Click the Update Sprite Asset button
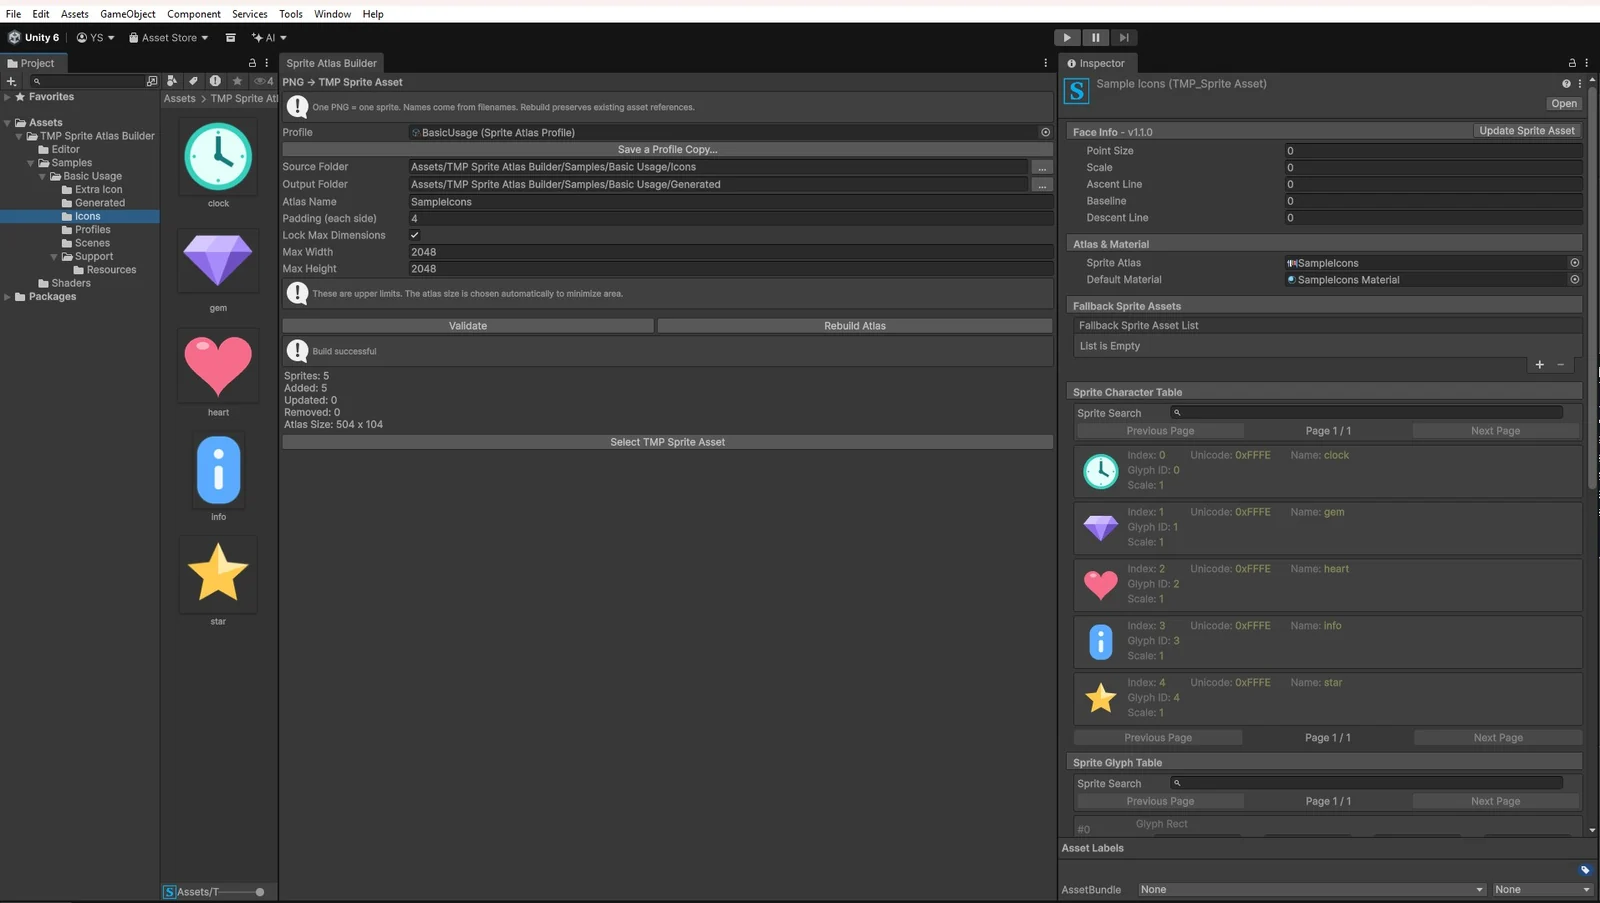Image resolution: width=1600 pixels, height=903 pixels. pyautogui.click(x=1527, y=131)
